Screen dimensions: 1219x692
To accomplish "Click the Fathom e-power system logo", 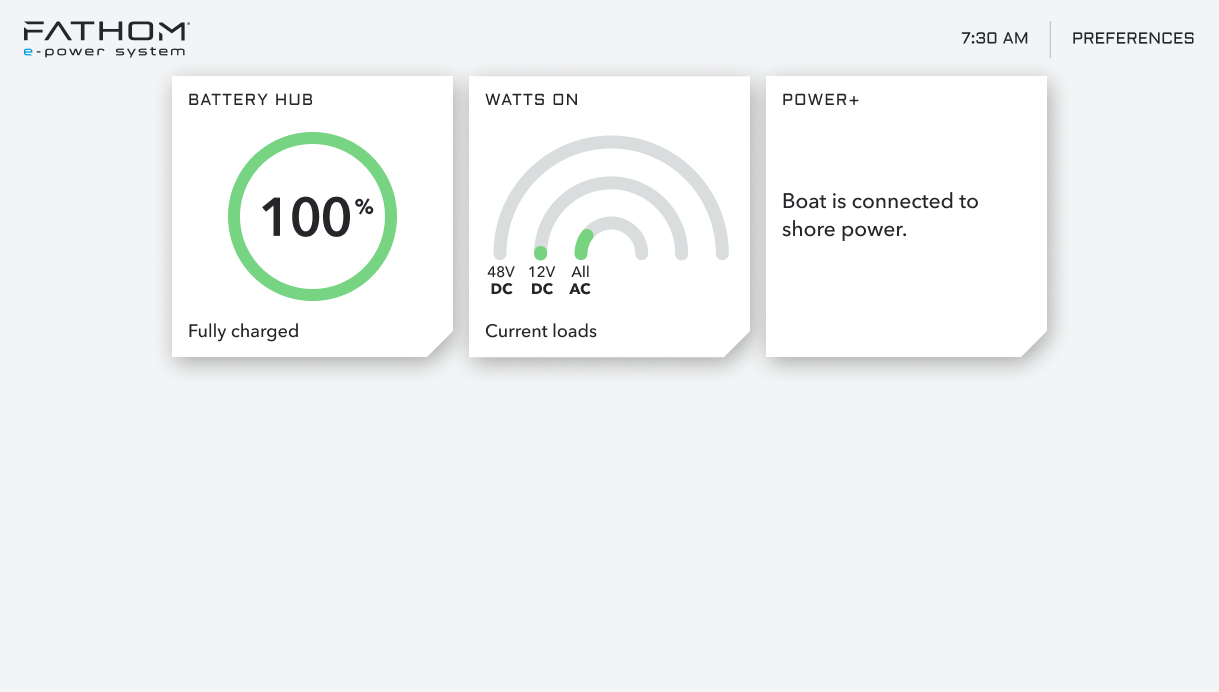I will click(x=105, y=38).
